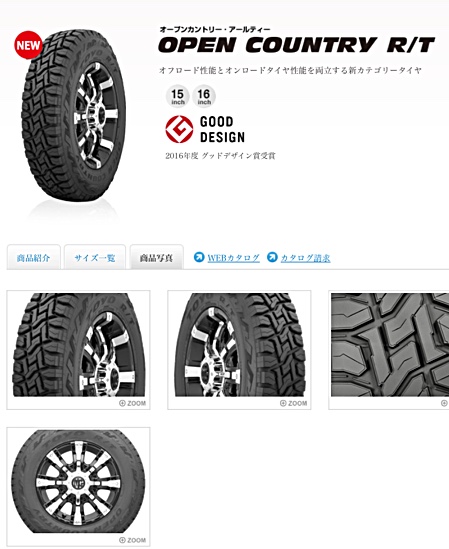This screenshot has height=549, width=449.
Task: Zoom the second right-angle tire photo
Action: (x=293, y=403)
